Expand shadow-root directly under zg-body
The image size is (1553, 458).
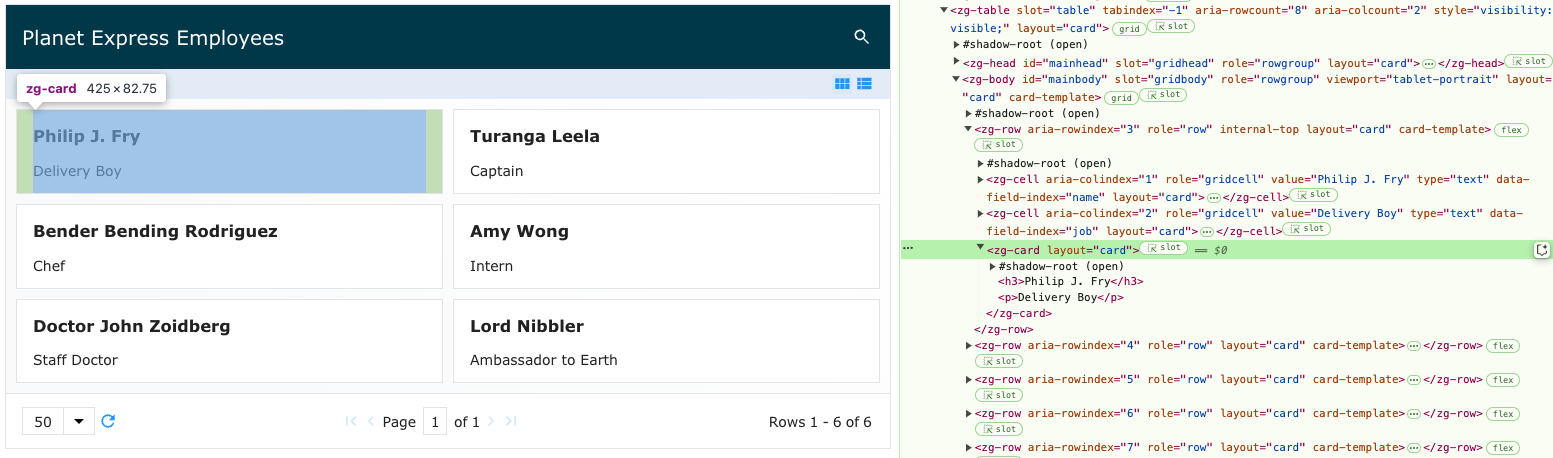click(x=968, y=113)
